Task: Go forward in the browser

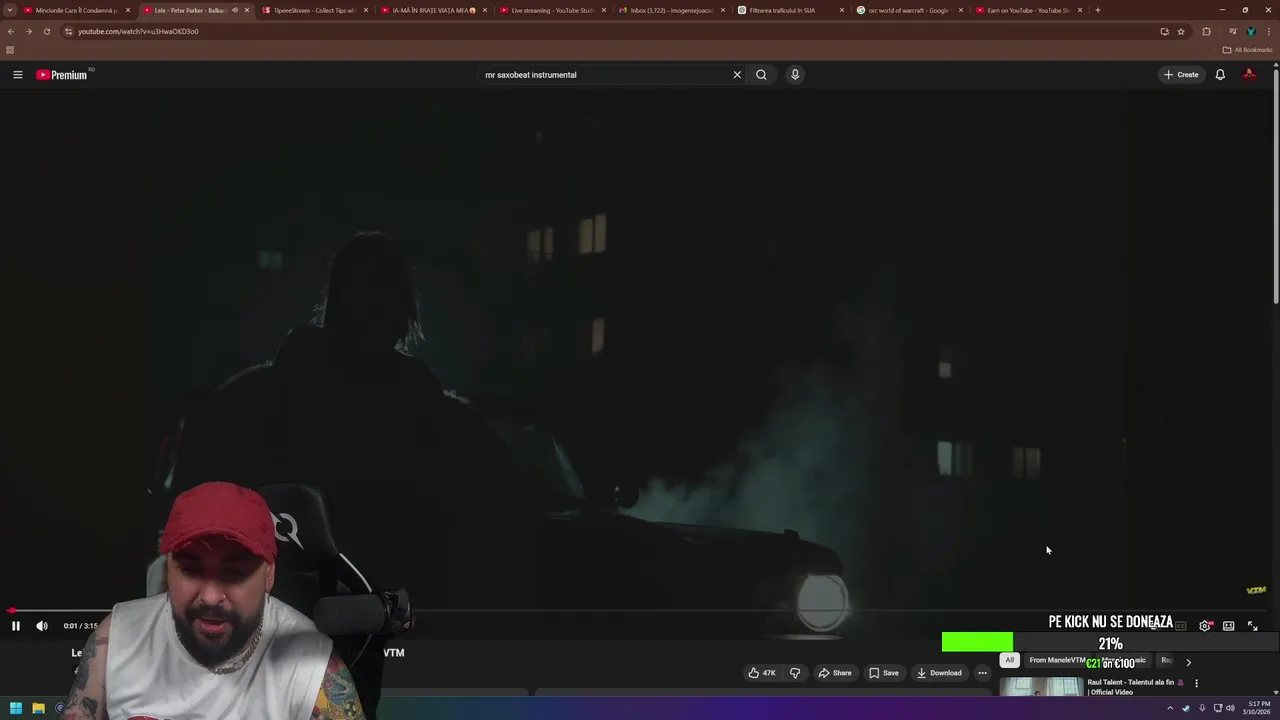Action: click(x=28, y=31)
